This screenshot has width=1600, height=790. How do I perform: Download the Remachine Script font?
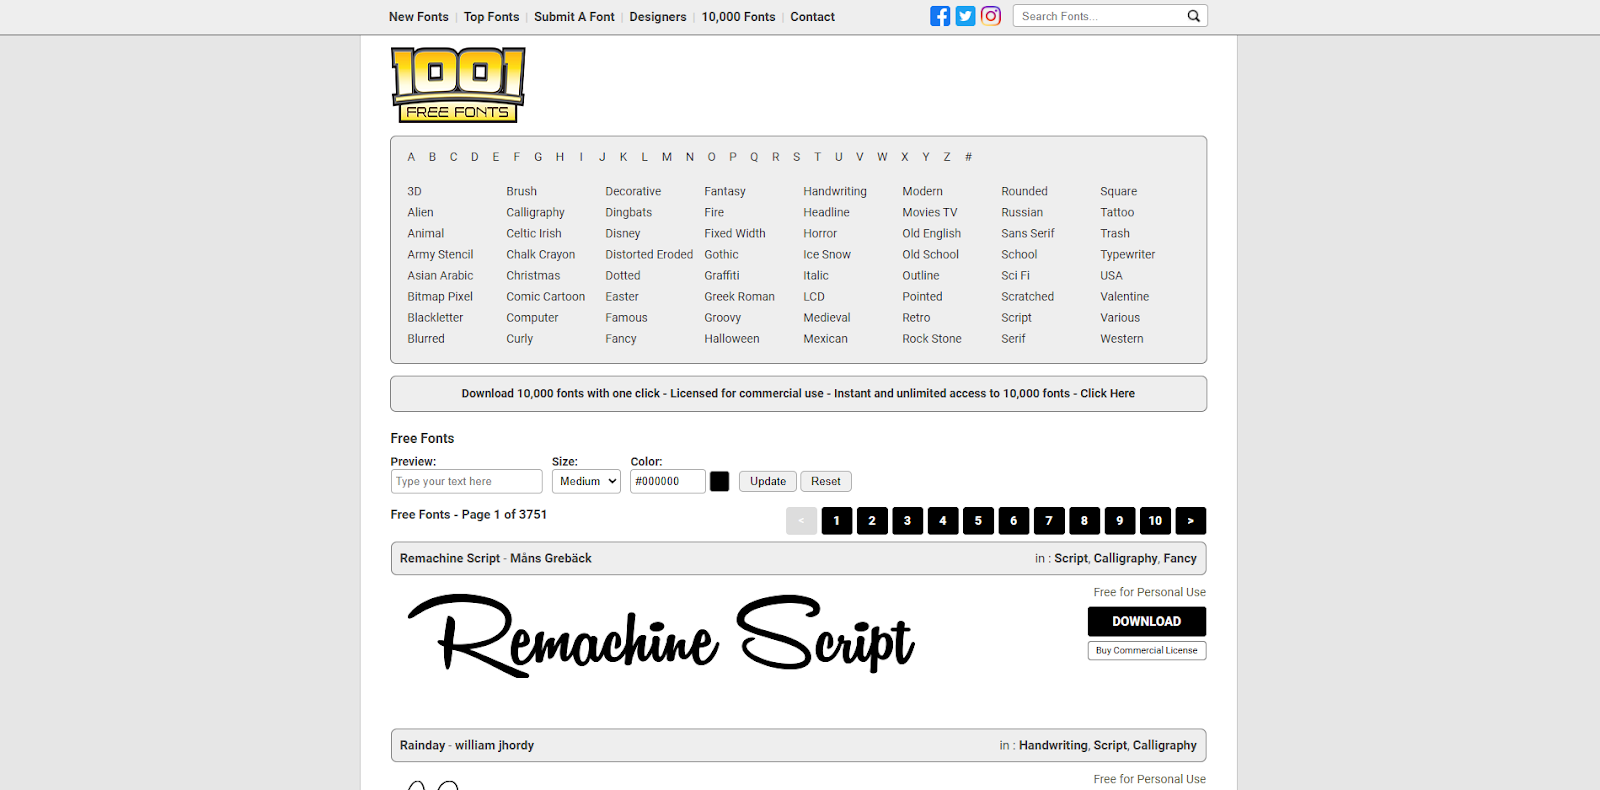click(1147, 621)
